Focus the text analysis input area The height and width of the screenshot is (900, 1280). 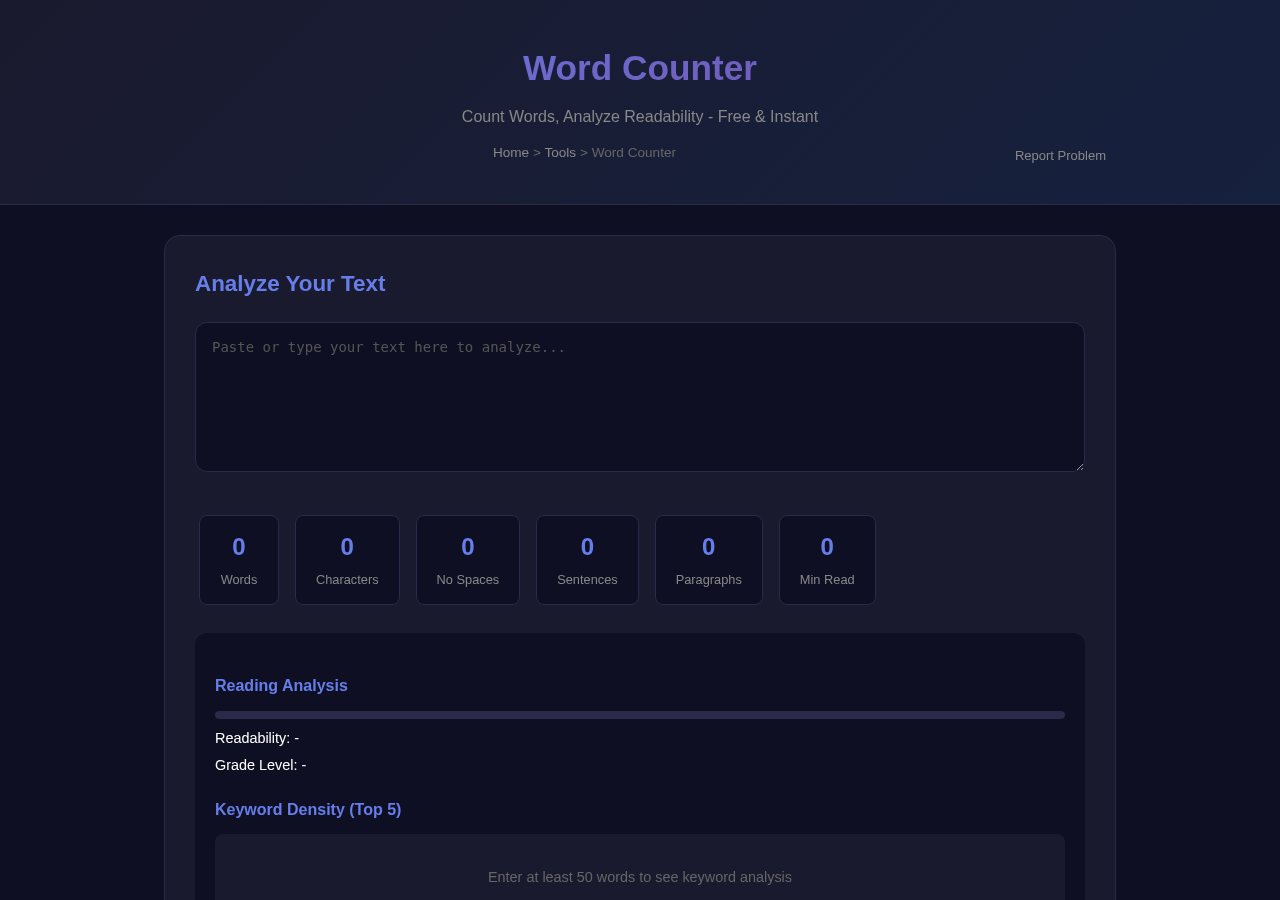point(640,397)
